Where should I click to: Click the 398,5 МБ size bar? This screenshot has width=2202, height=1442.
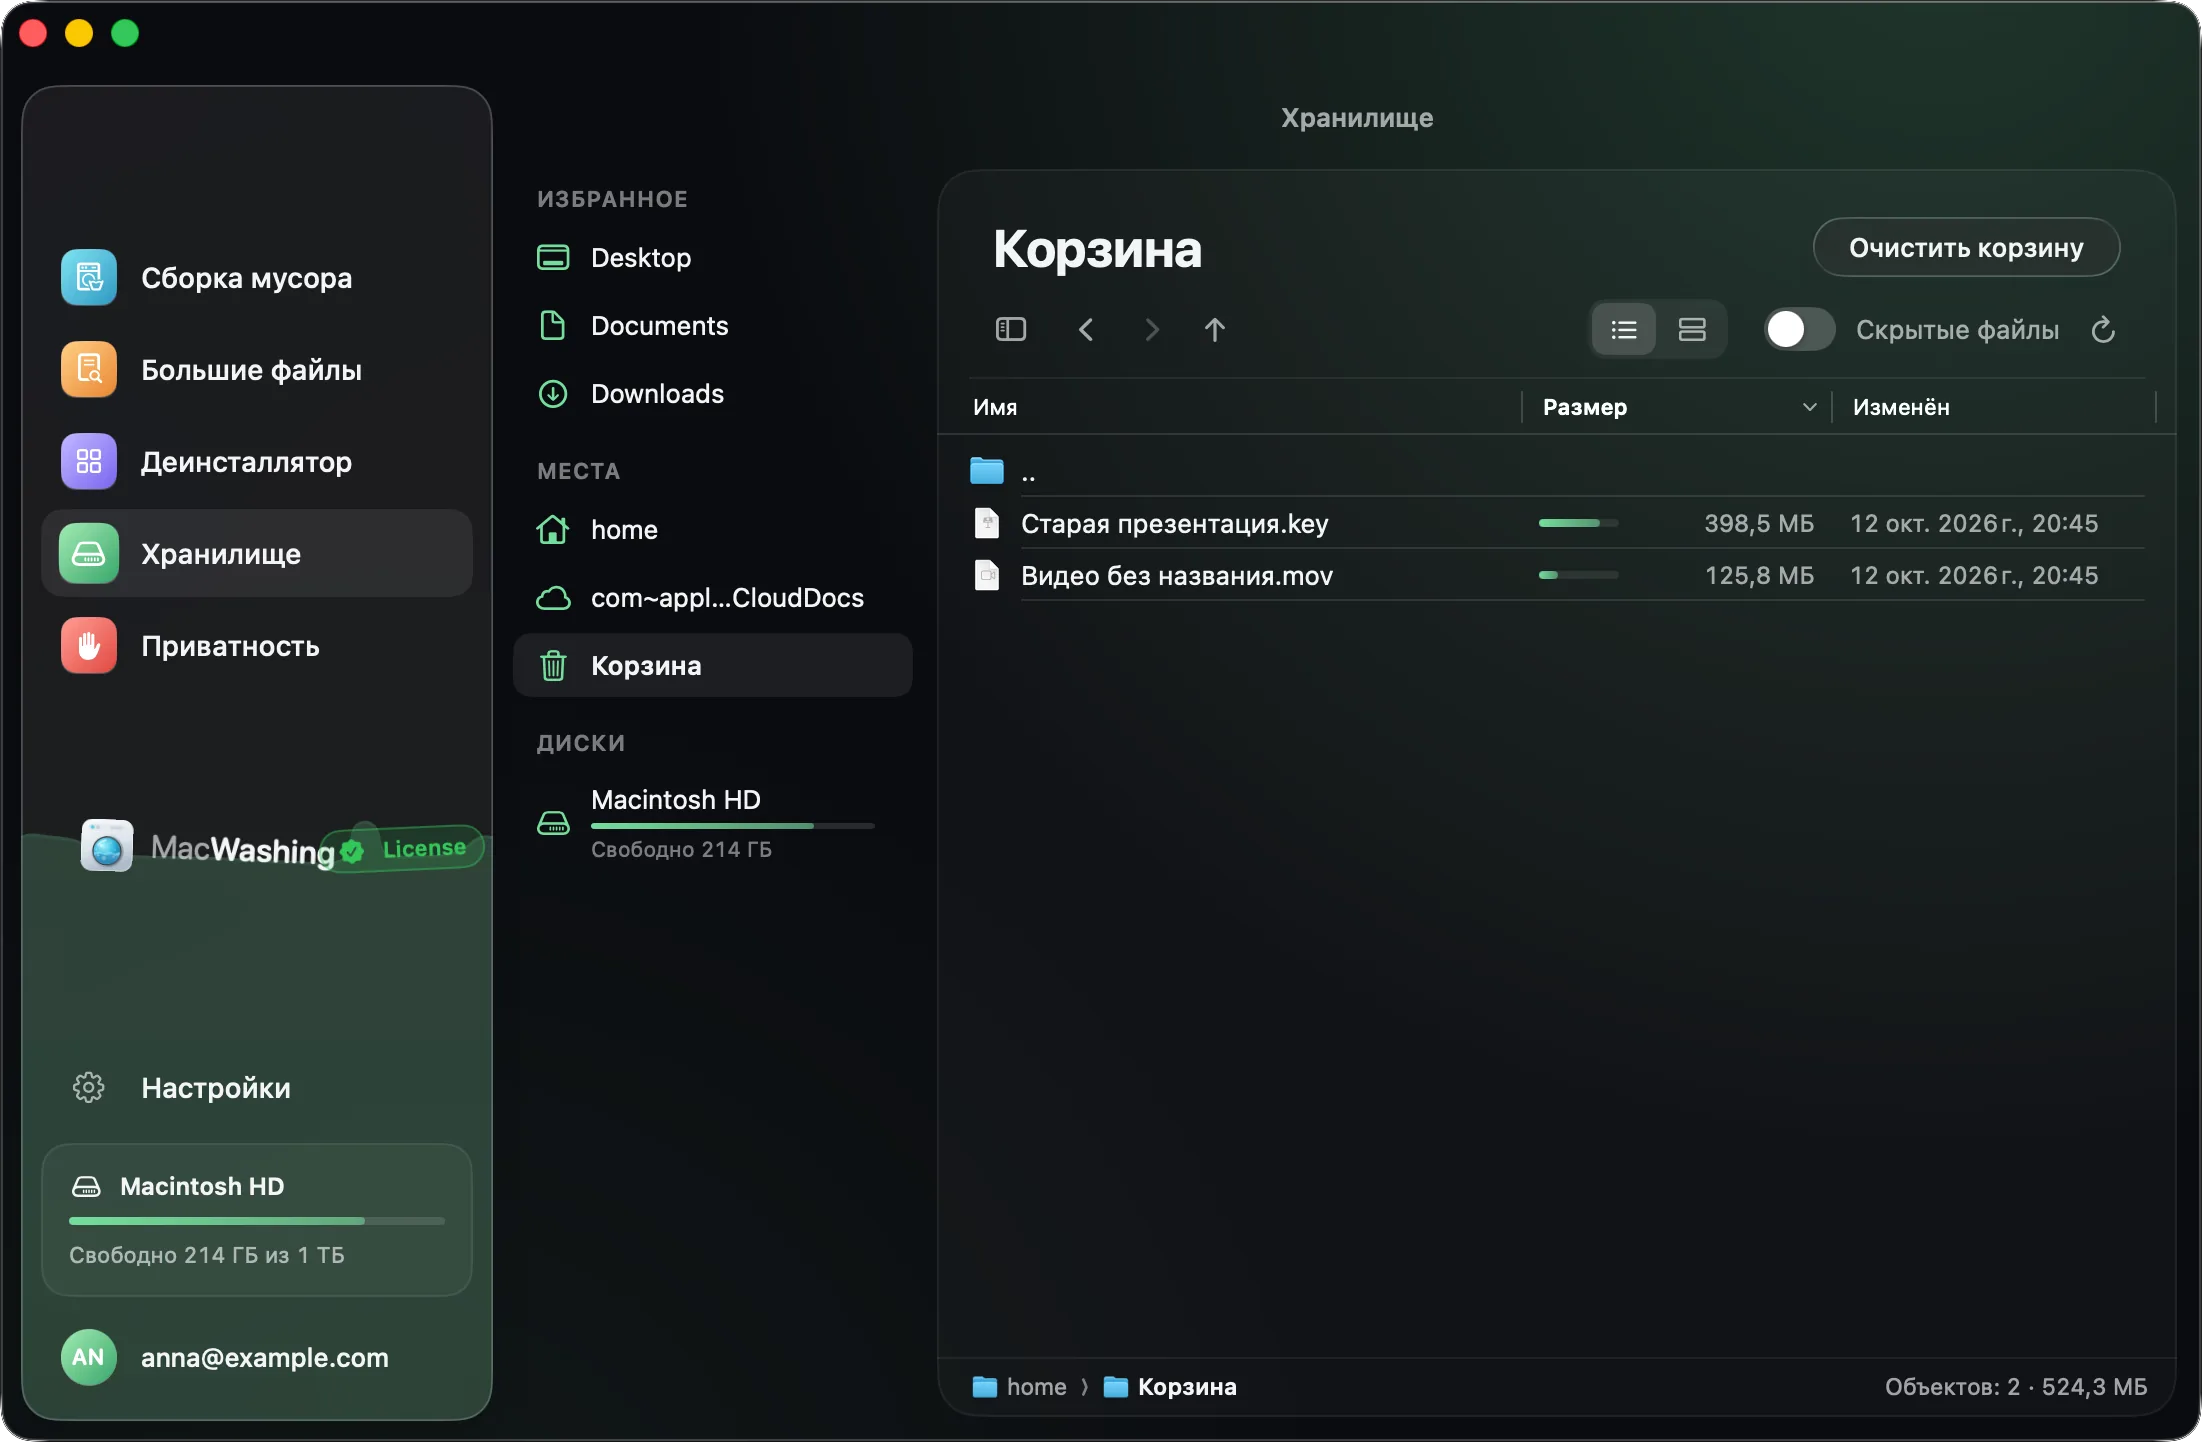pos(1578,523)
